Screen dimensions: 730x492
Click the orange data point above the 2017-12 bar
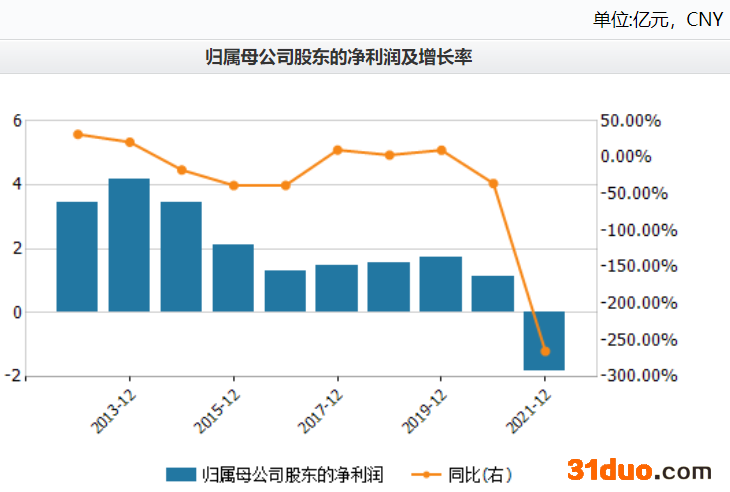(x=337, y=150)
